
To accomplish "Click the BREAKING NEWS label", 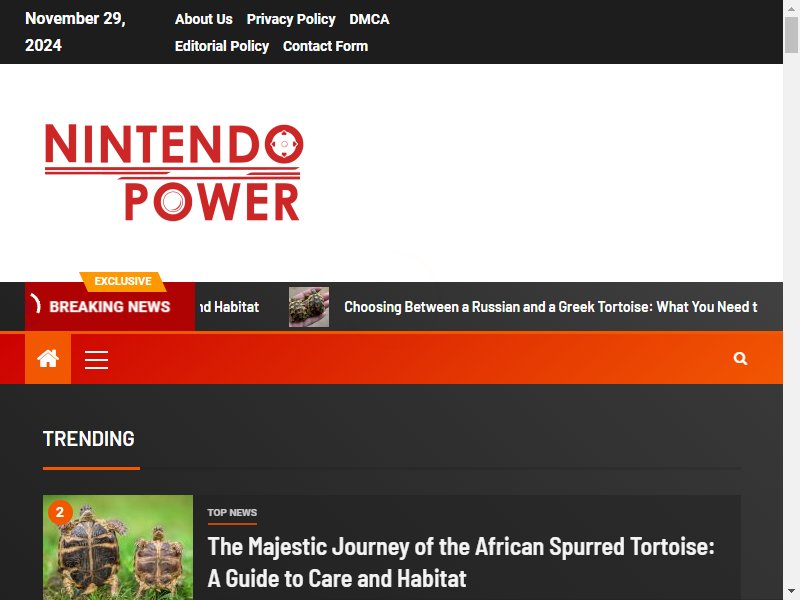I will point(110,307).
